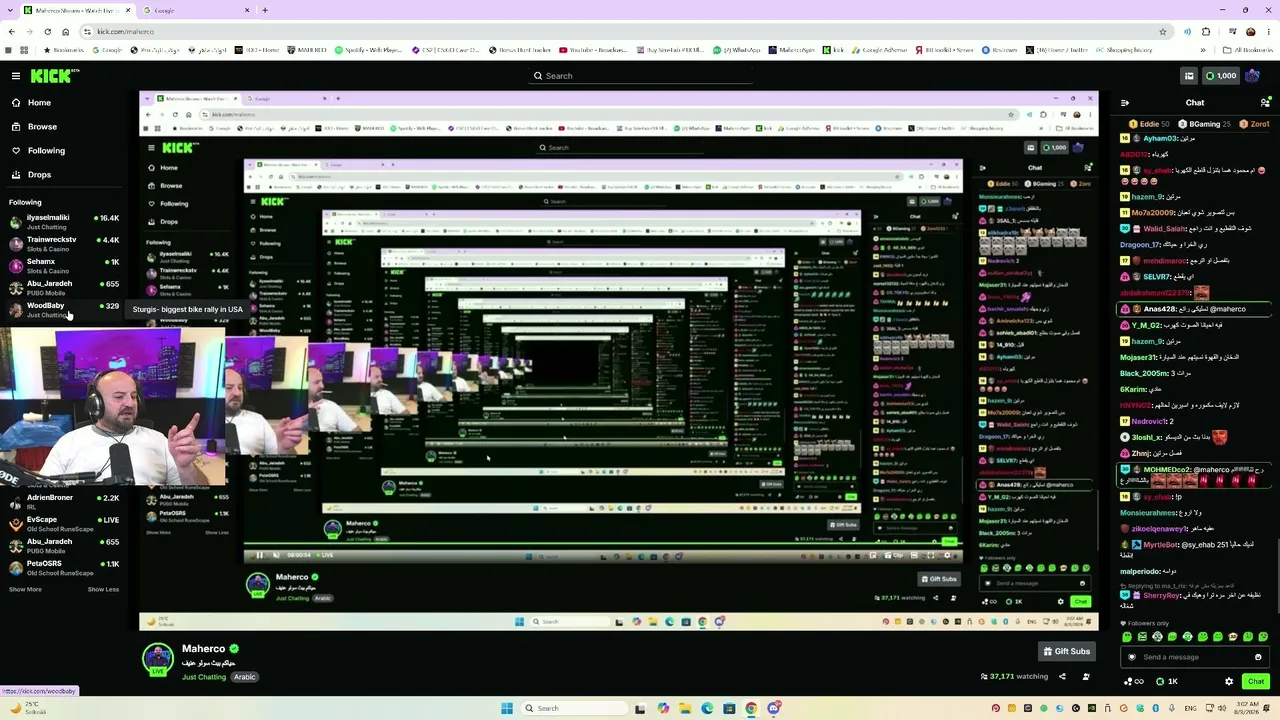This screenshot has height=720, width=1280.
Task: Click the Kick search field
Action: pyautogui.click(x=640, y=76)
